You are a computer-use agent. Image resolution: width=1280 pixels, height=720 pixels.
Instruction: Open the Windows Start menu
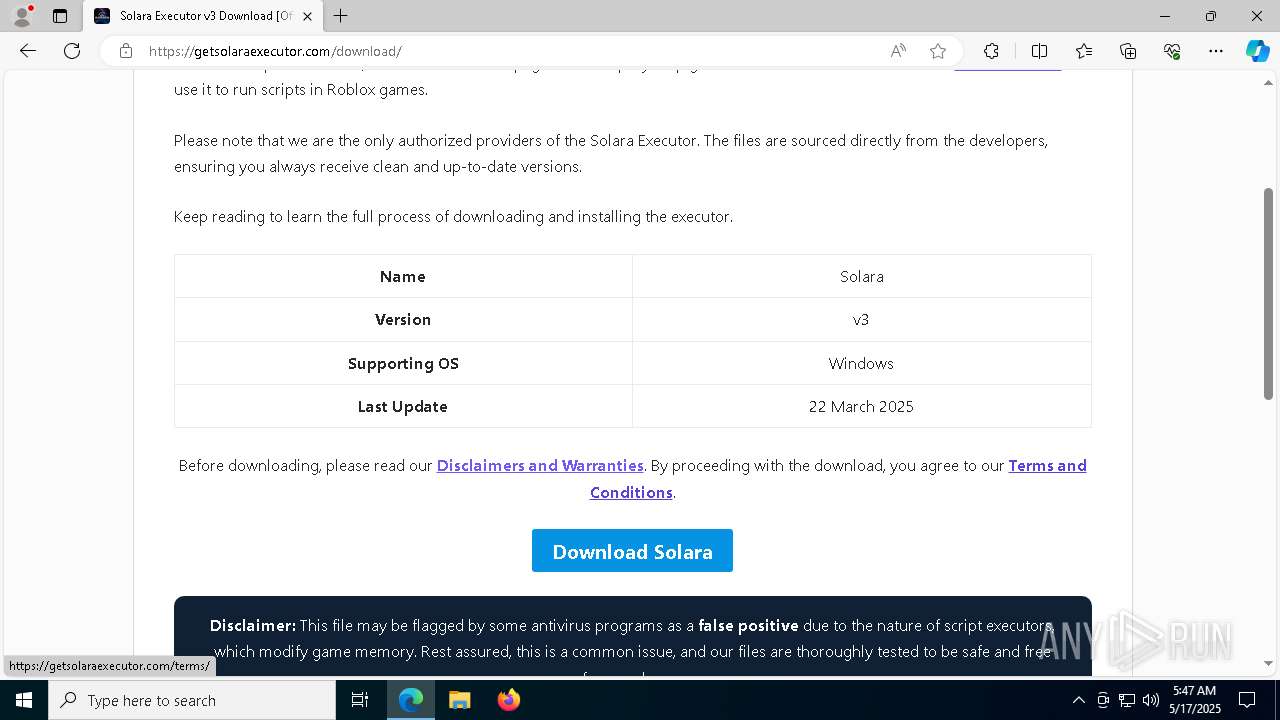click(x=24, y=700)
